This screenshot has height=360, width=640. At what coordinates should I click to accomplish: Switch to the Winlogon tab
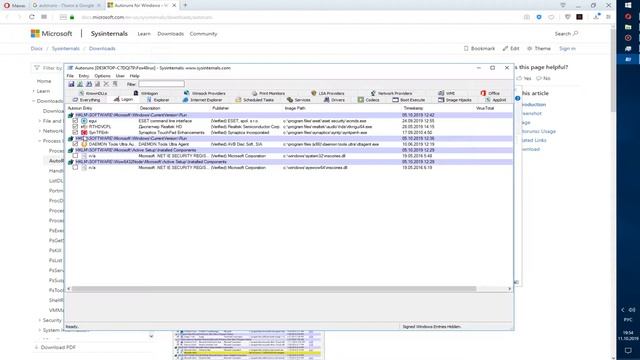146,93
